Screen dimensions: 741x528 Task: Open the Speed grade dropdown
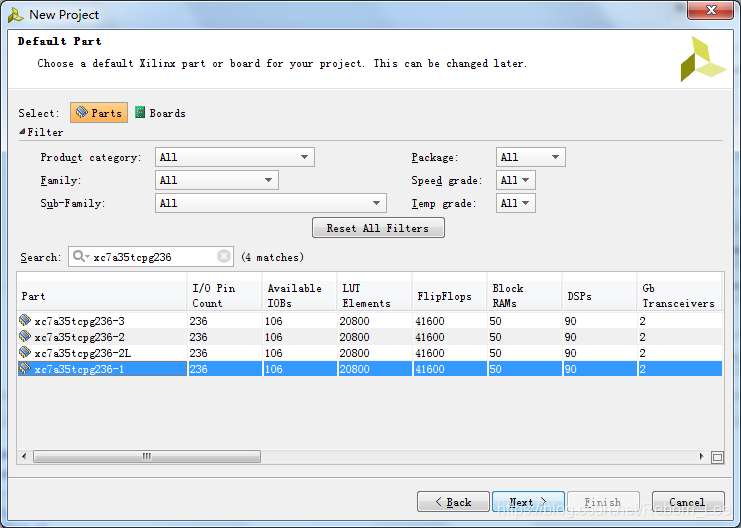pyautogui.click(x=516, y=180)
